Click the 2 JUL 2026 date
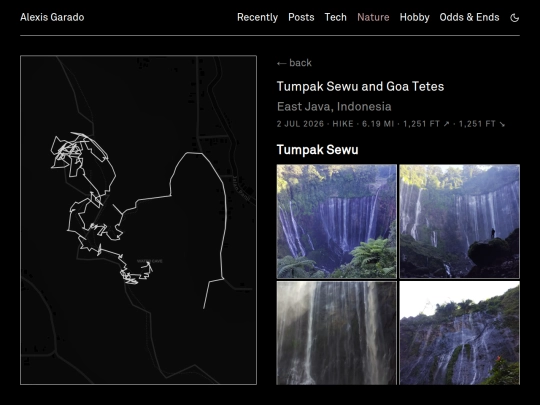Image resolution: width=540 pixels, height=405 pixels. [x=300, y=124]
